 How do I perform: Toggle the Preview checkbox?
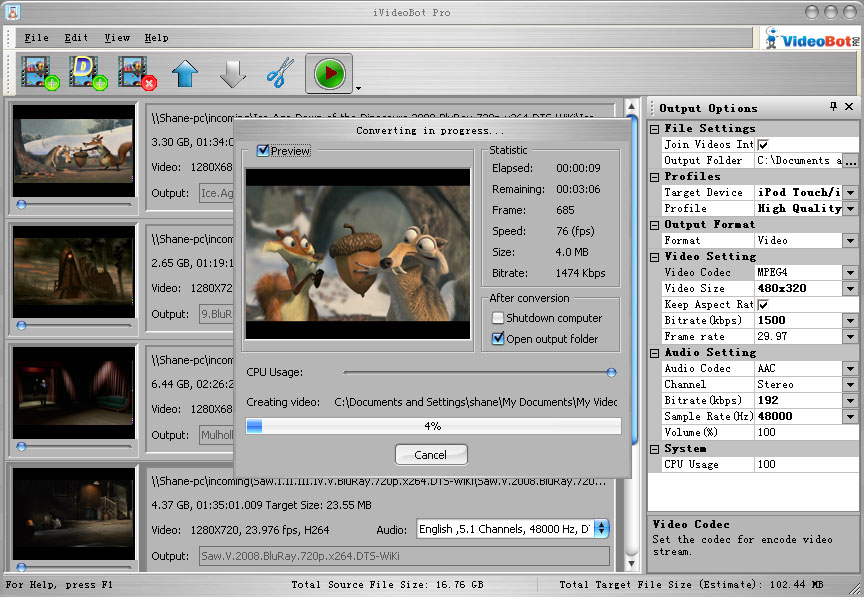click(263, 150)
